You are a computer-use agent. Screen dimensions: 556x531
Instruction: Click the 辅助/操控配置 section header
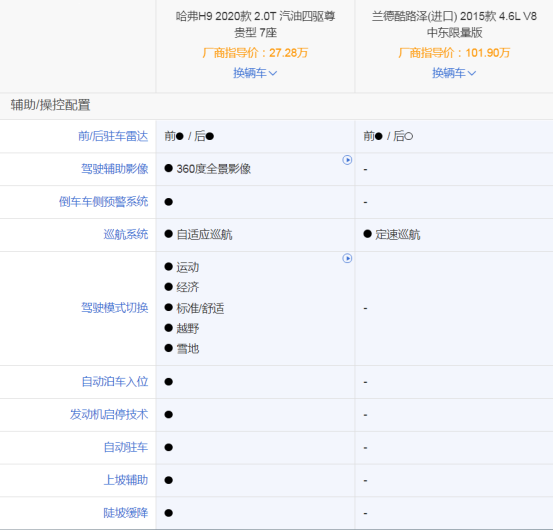pos(50,105)
